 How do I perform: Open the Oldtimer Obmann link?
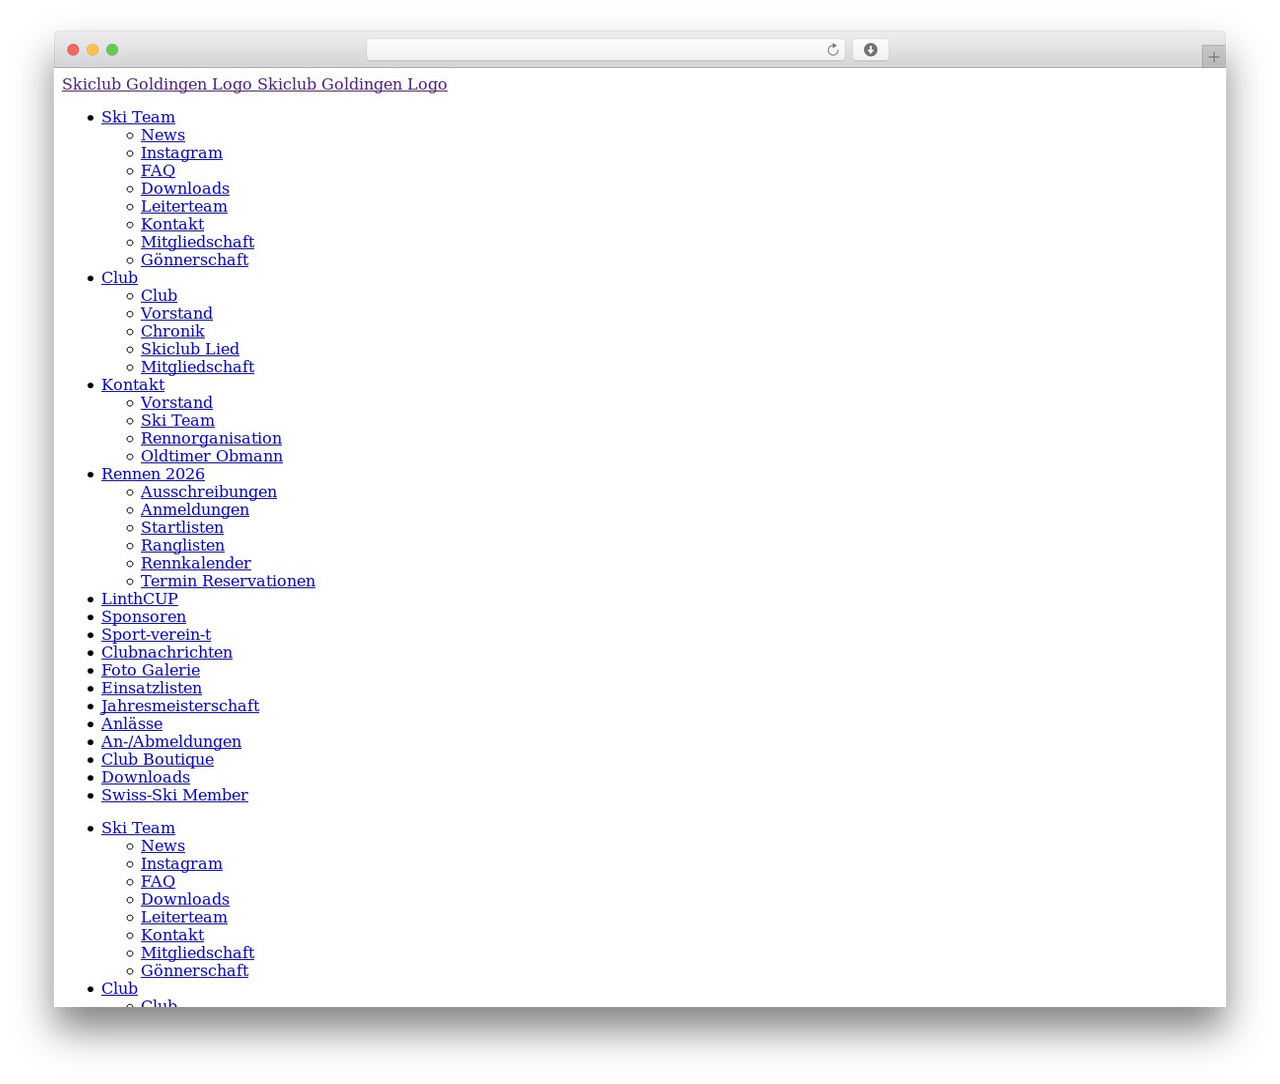tap(212, 457)
